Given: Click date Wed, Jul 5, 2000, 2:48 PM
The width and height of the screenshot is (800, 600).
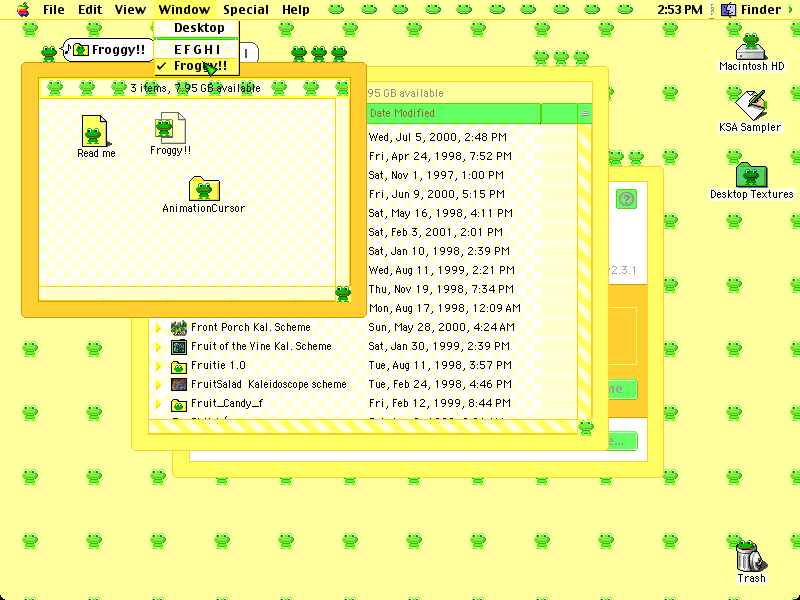Looking at the screenshot, I should click(x=437, y=137).
